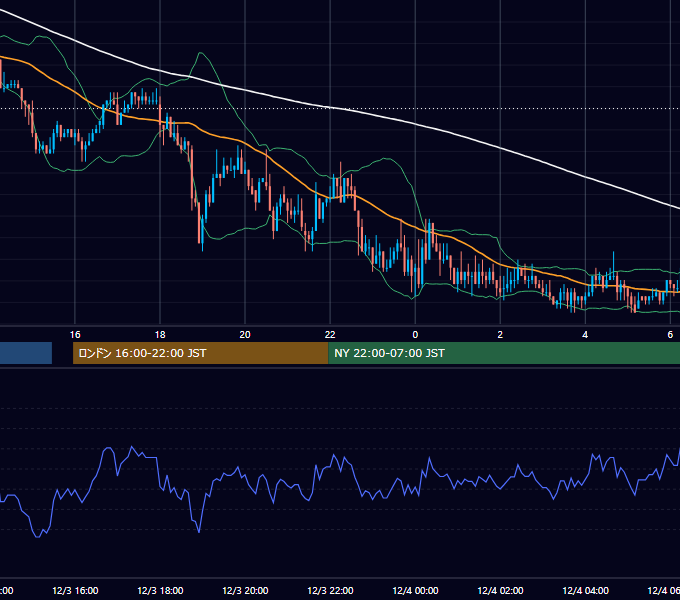Click the ロンドン 16:00-22:00 JST session bar

click(200, 353)
